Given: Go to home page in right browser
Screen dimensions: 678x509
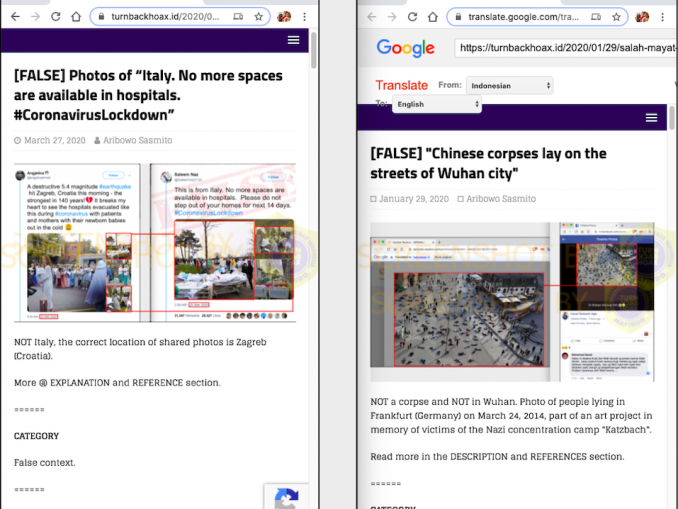Looking at the screenshot, I should coord(433,17).
